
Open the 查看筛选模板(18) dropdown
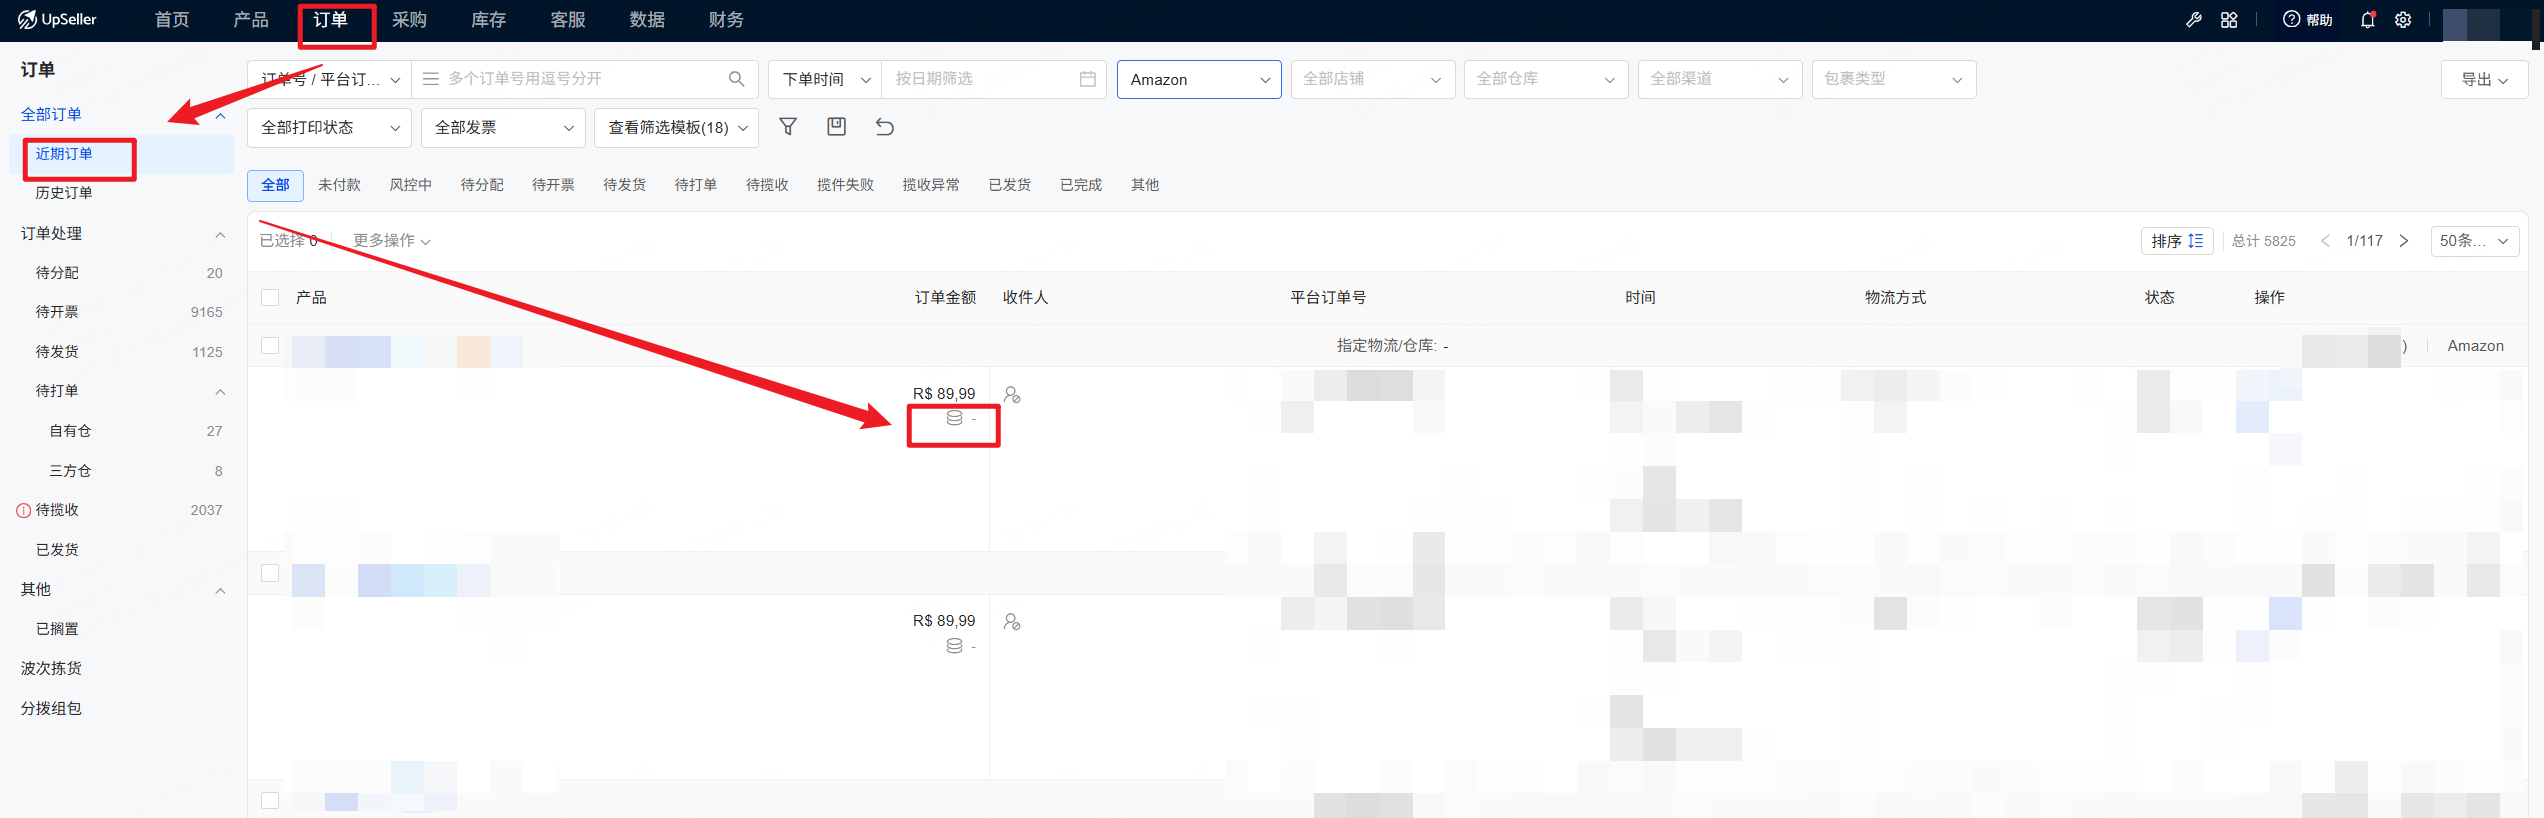677,127
